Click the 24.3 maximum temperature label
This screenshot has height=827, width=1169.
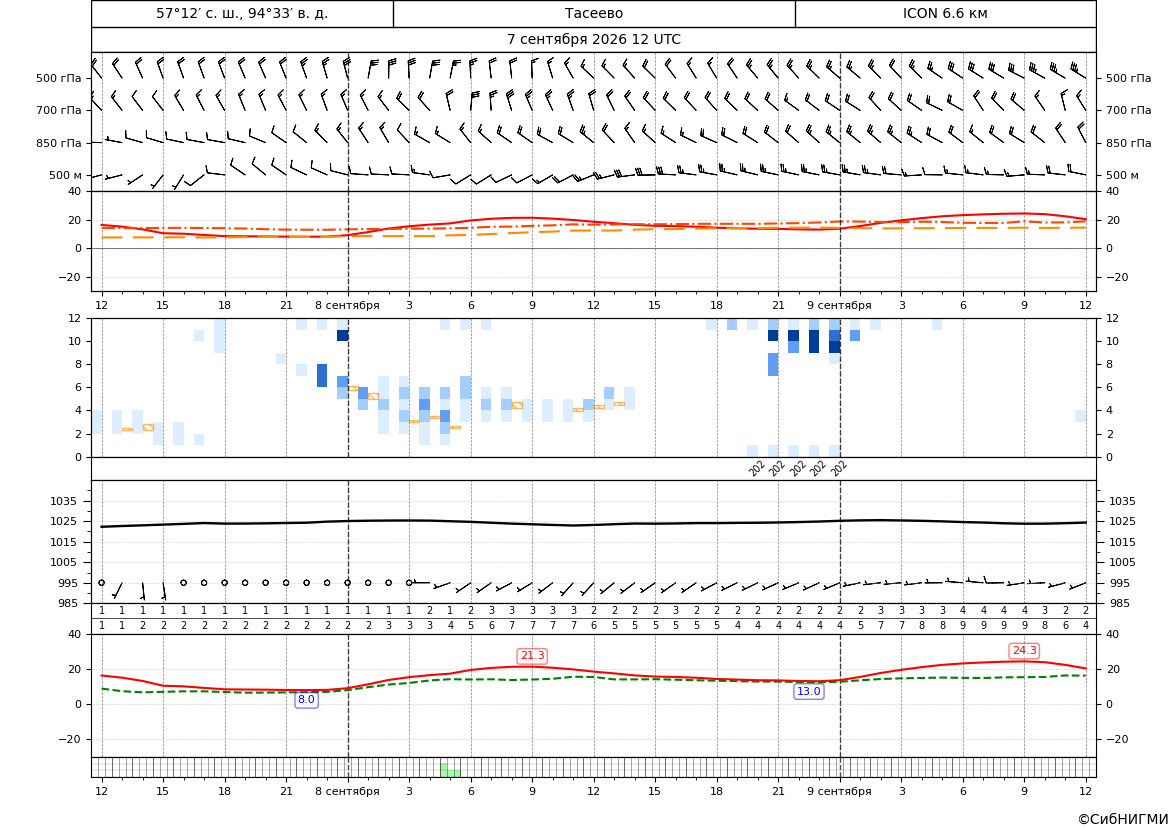click(x=1024, y=650)
